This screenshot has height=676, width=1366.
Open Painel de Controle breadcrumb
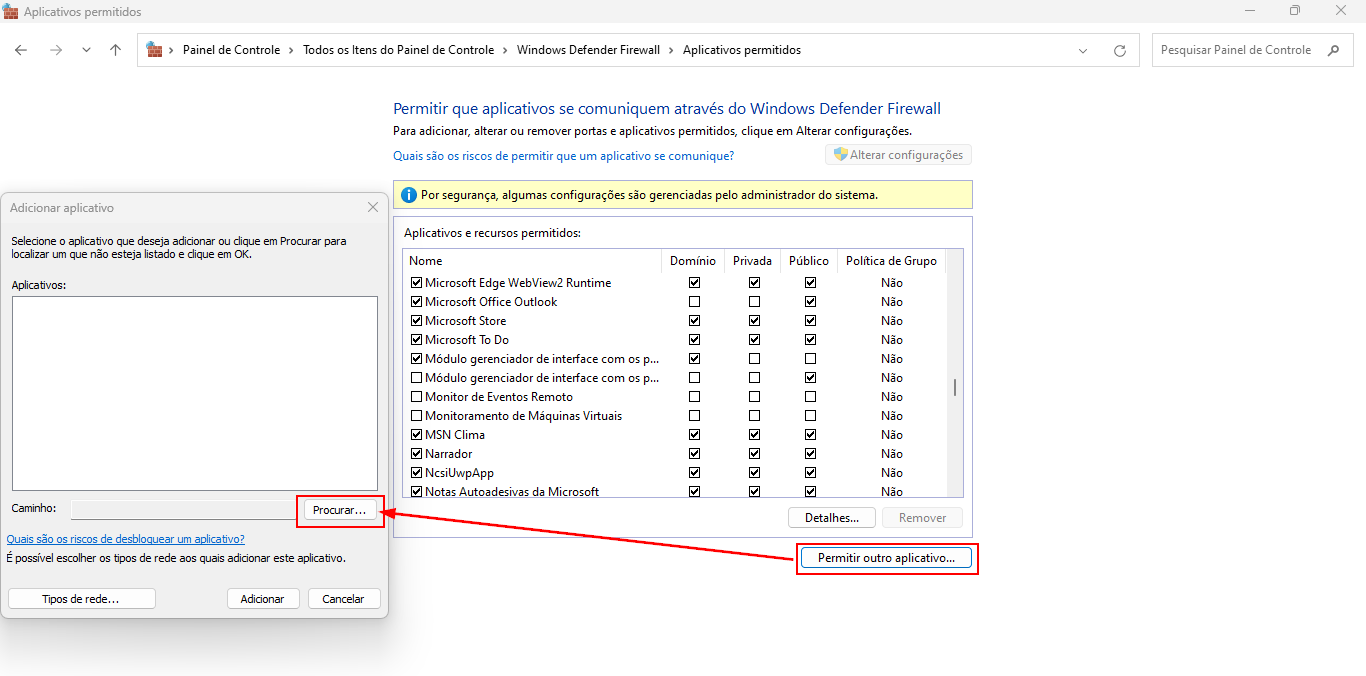click(x=231, y=50)
